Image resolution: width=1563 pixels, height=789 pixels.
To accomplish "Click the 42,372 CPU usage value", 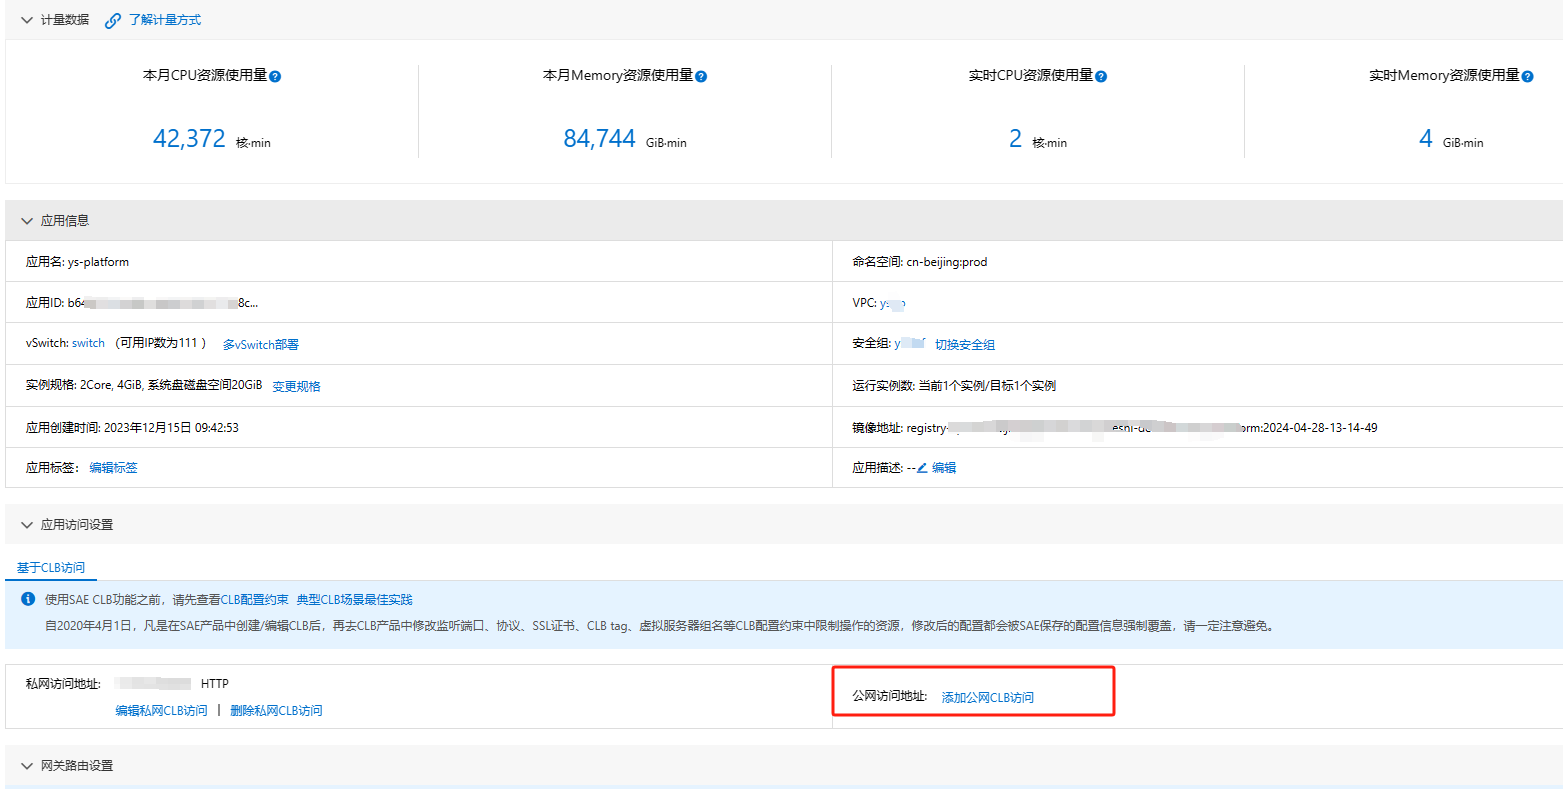I will [x=189, y=139].
